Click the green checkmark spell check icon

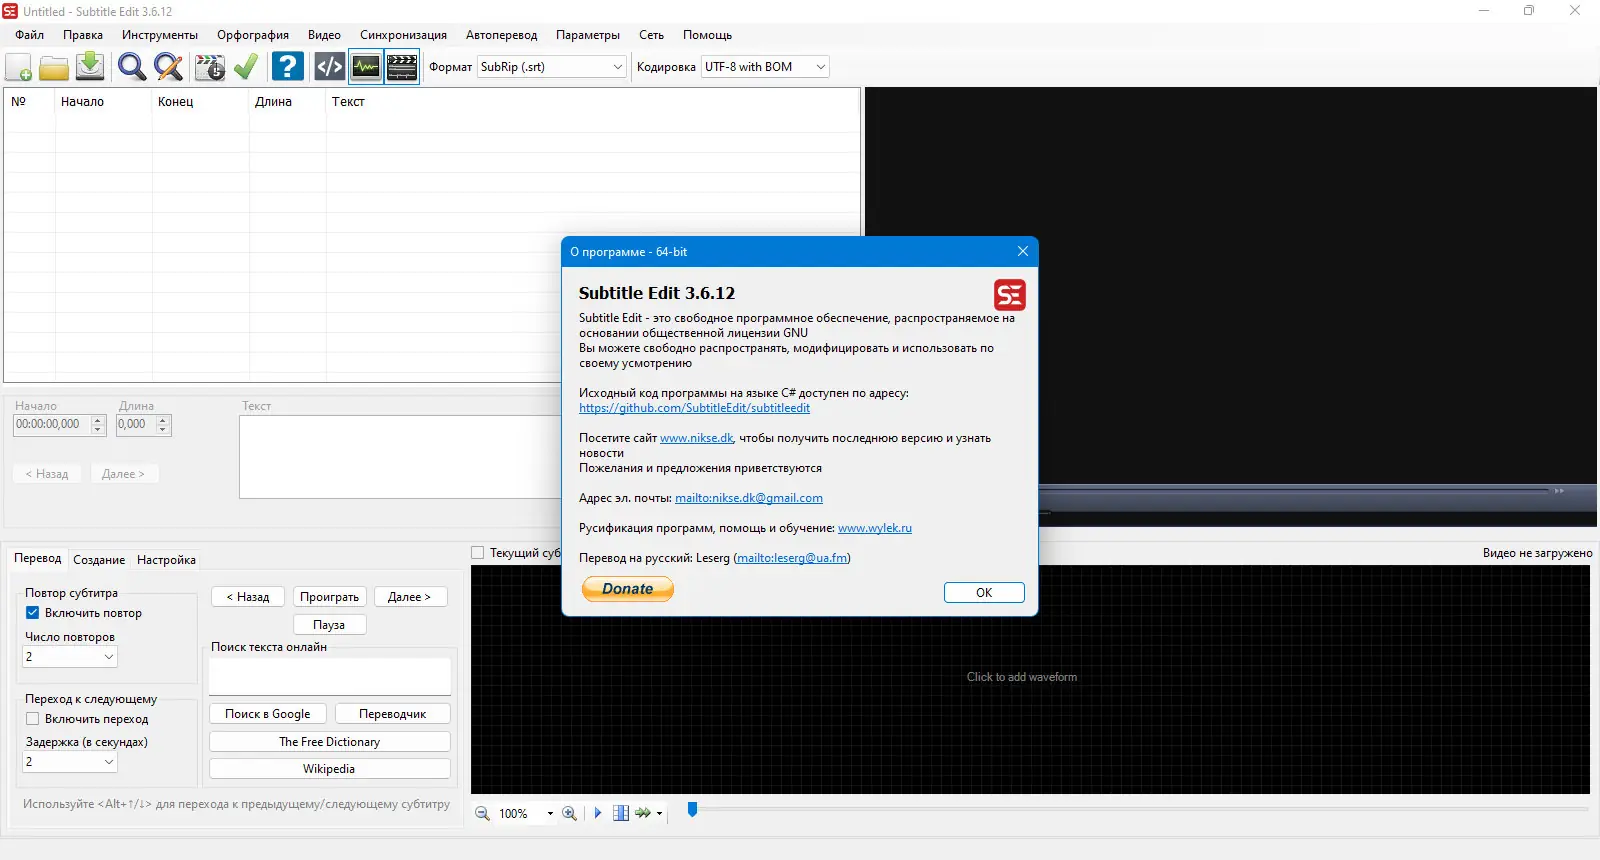[x=246, y=67]
